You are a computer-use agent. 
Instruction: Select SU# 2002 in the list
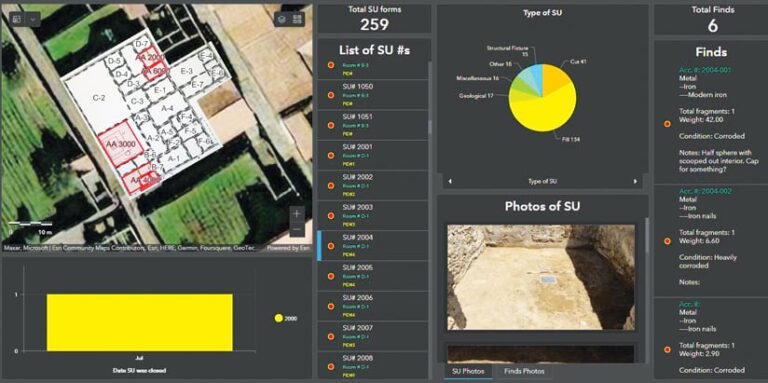373,185
